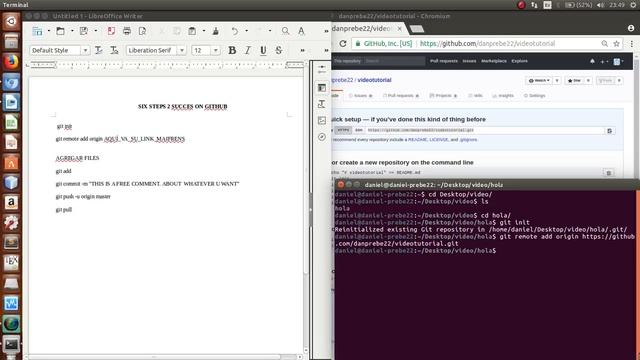
Task: Open GitHub avatar profile dropdown
Action: pos(618,61)
